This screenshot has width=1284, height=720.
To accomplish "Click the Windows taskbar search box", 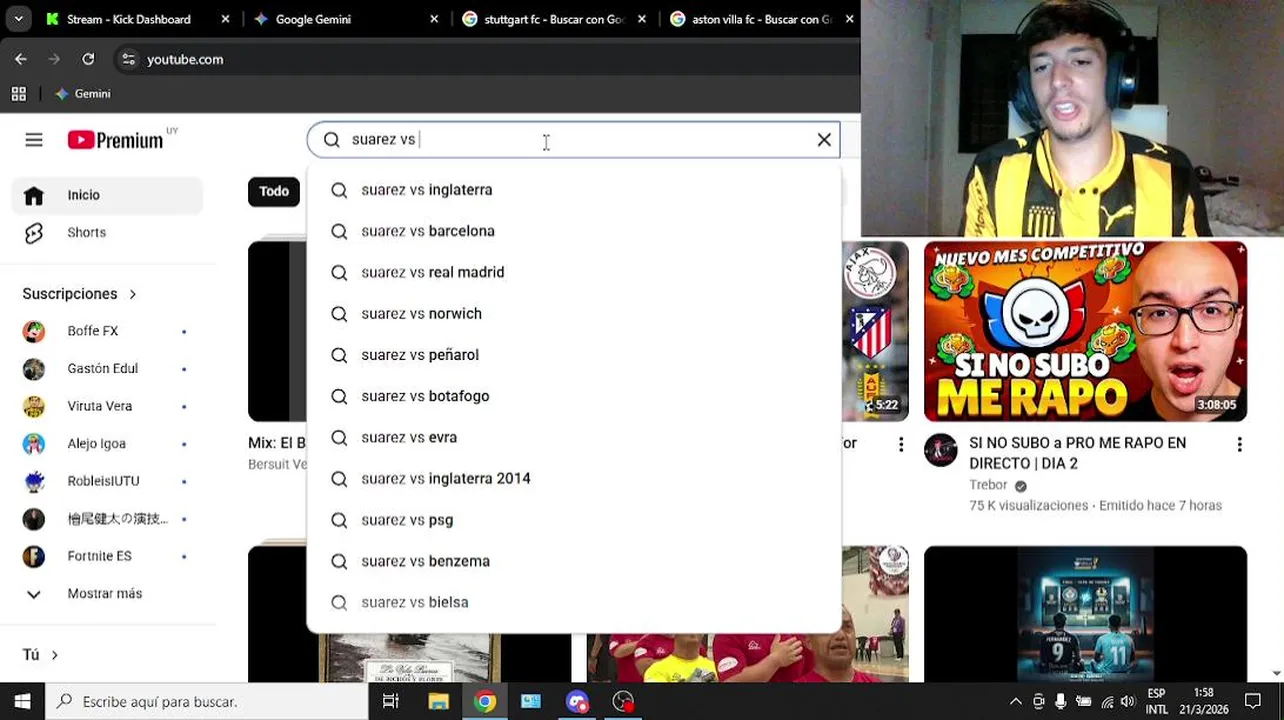I will 207,701.
